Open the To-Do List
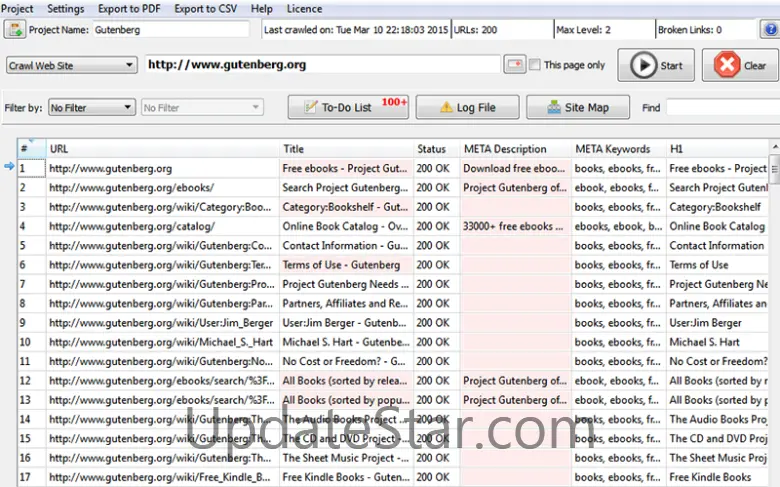 (348, 107)
